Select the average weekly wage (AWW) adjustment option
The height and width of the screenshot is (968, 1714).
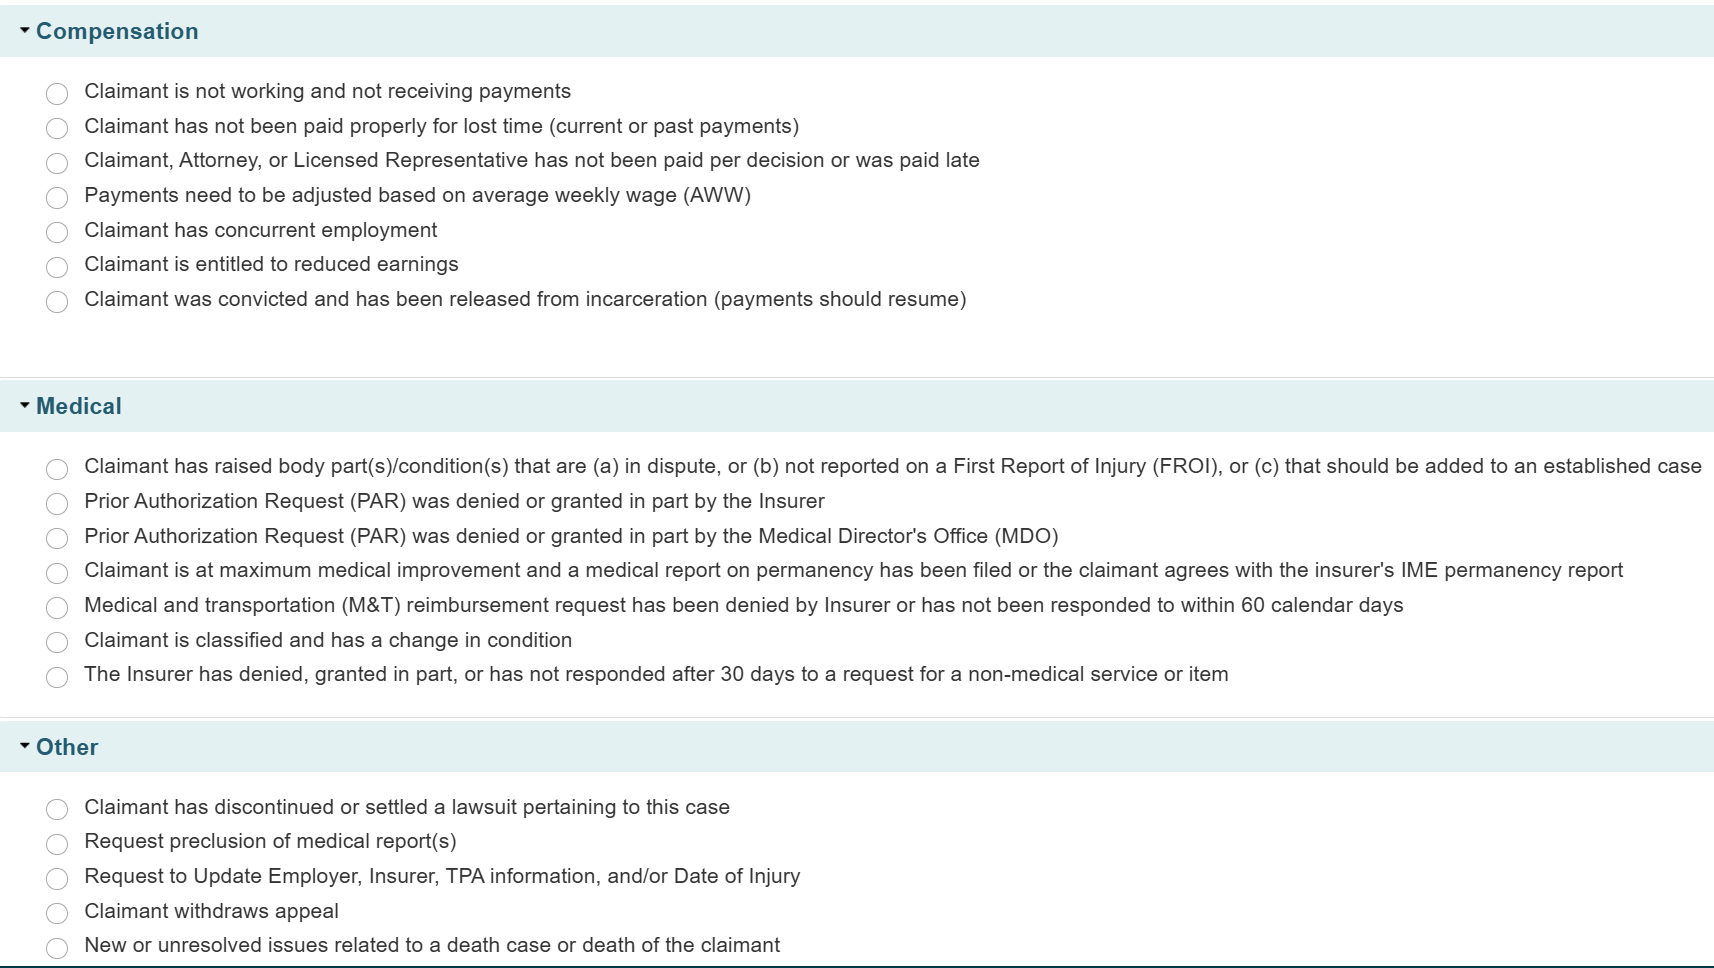(x=57, y=197)
